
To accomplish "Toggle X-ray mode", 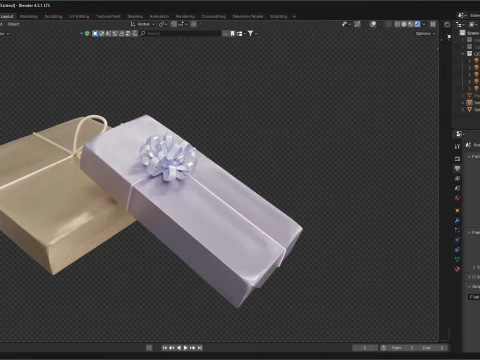I will [x=388, y=24].
